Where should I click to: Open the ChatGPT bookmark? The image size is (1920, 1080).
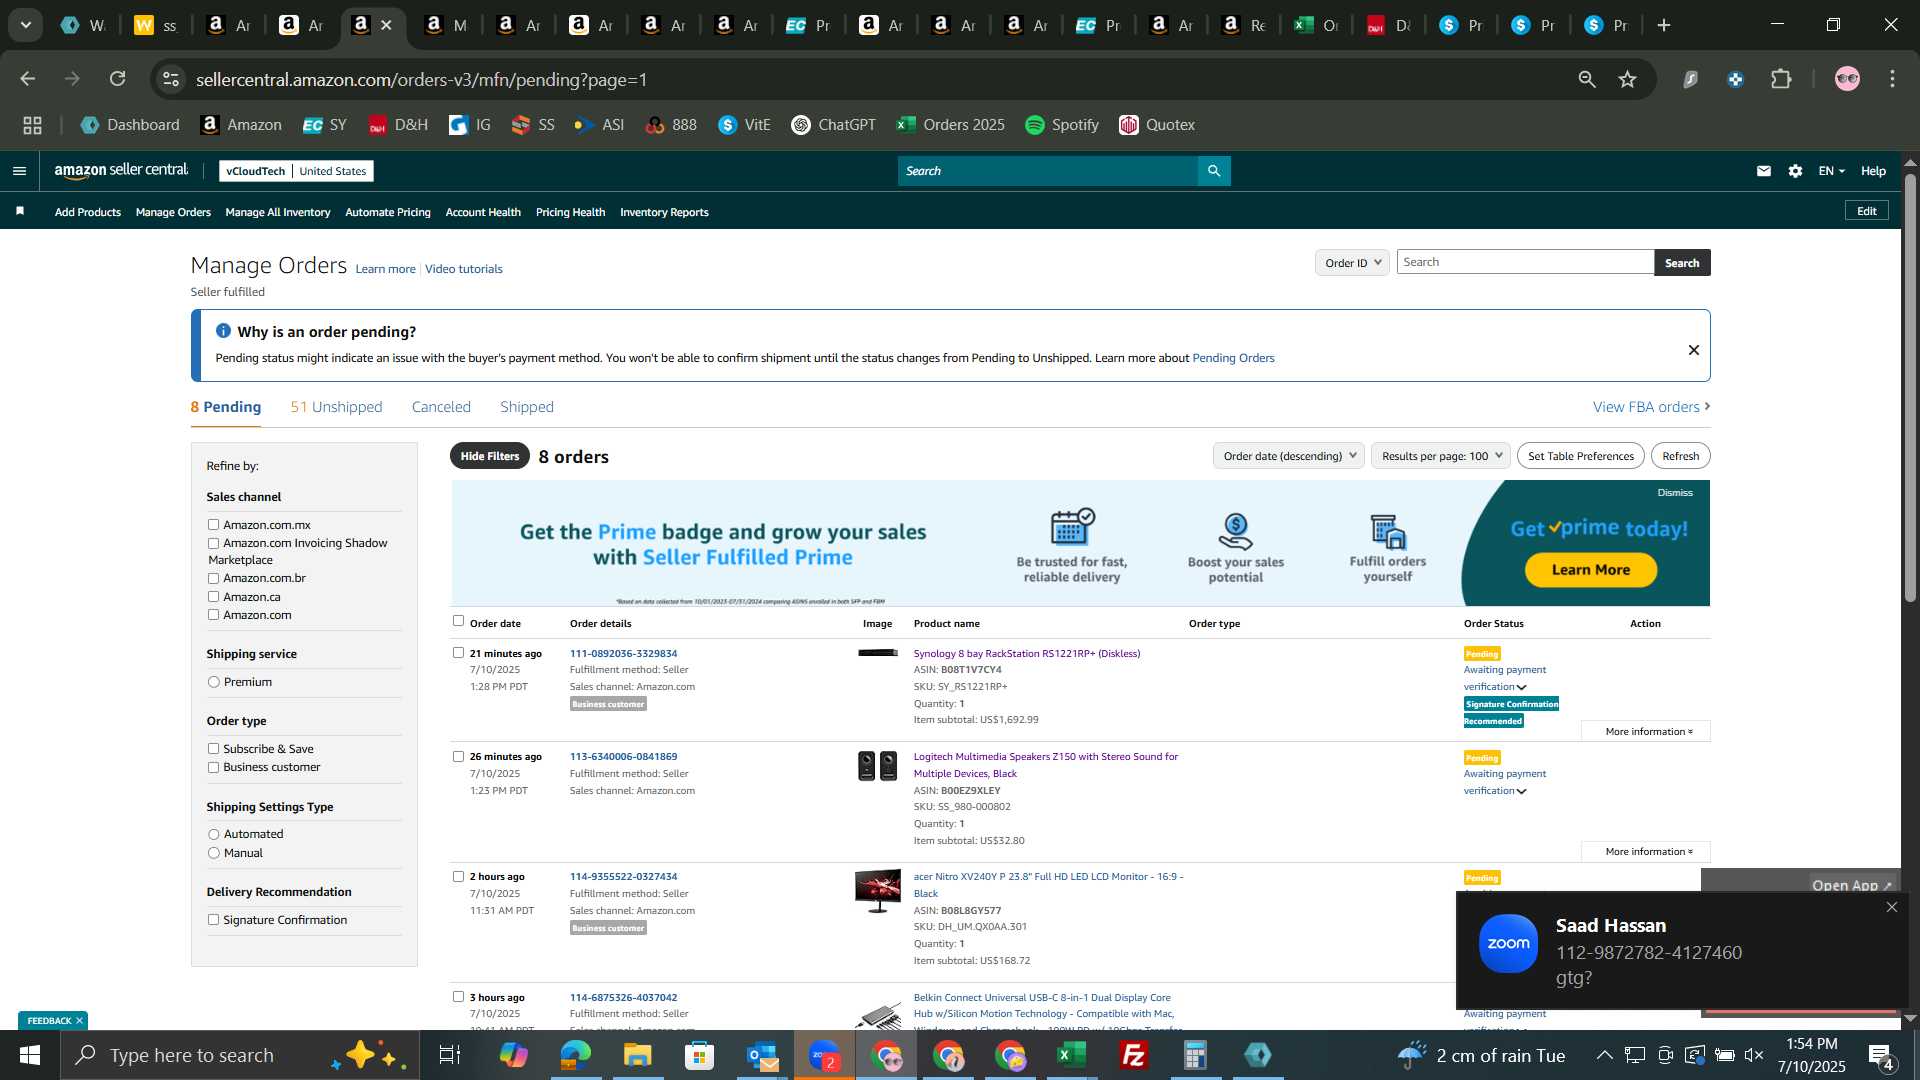pyautogui.click(x=833, y=125)
